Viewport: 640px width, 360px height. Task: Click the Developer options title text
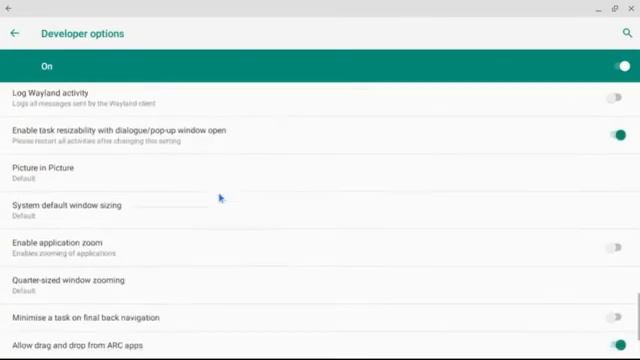click(x=82, y=33)
